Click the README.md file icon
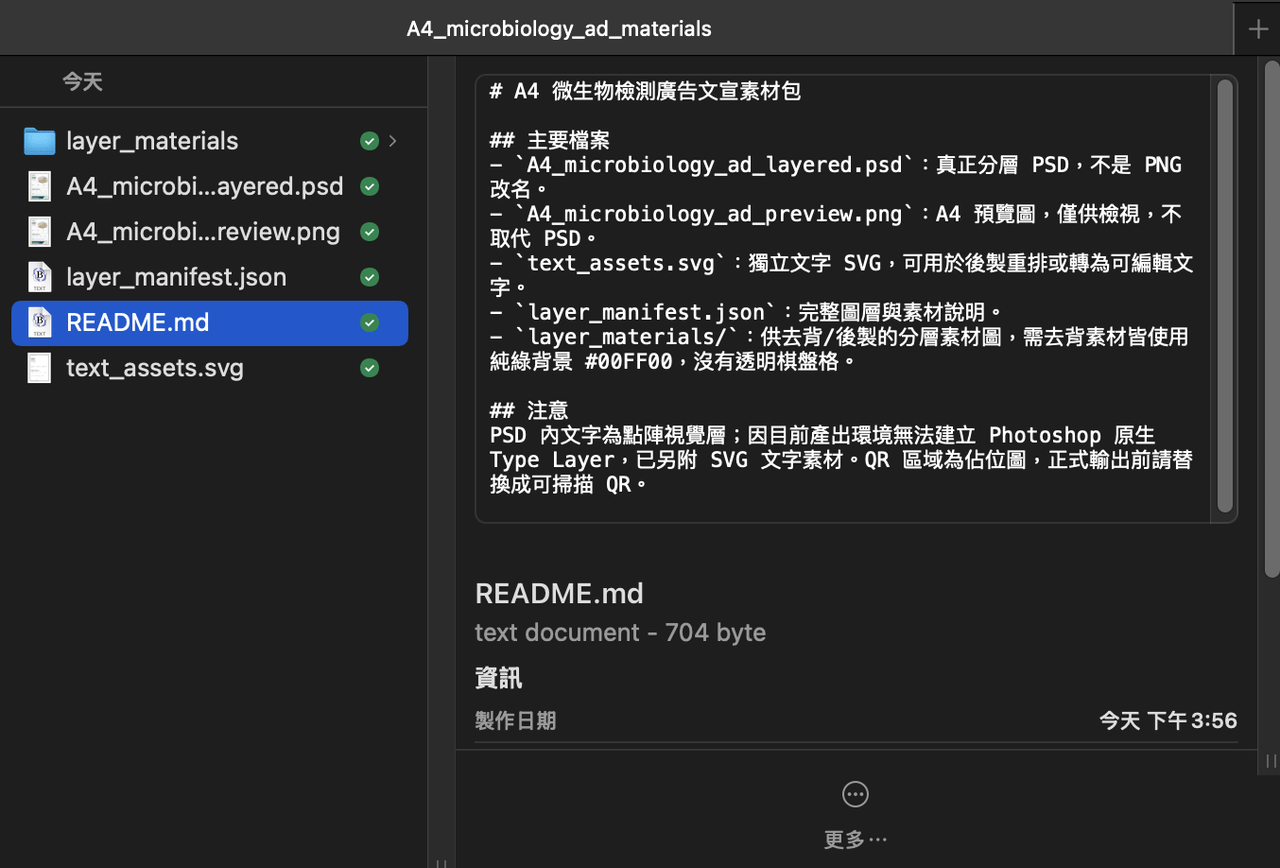Screen dimensions: 1280x868 tap(40, 323)
